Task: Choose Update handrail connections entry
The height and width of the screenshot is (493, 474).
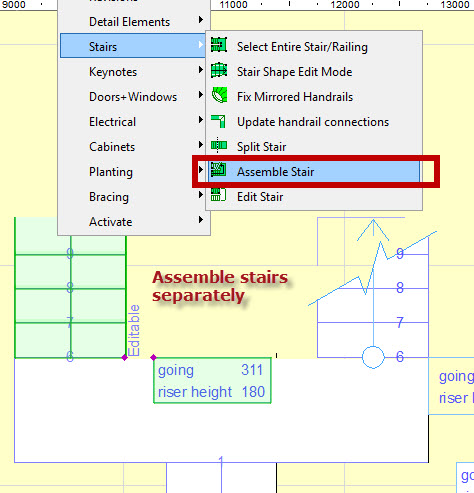Action: [x=314, y=122]
